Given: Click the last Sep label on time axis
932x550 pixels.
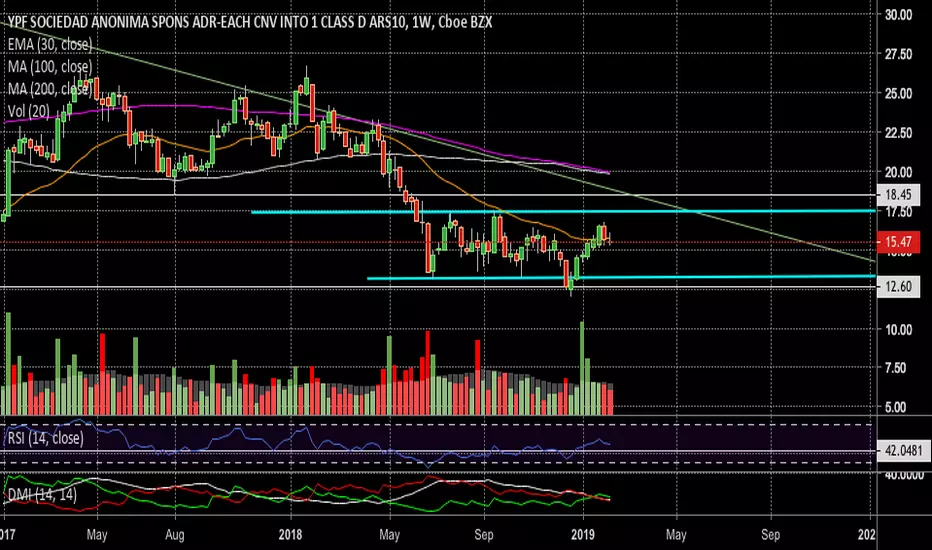Looking at the screenshot, I should [770, 535].
